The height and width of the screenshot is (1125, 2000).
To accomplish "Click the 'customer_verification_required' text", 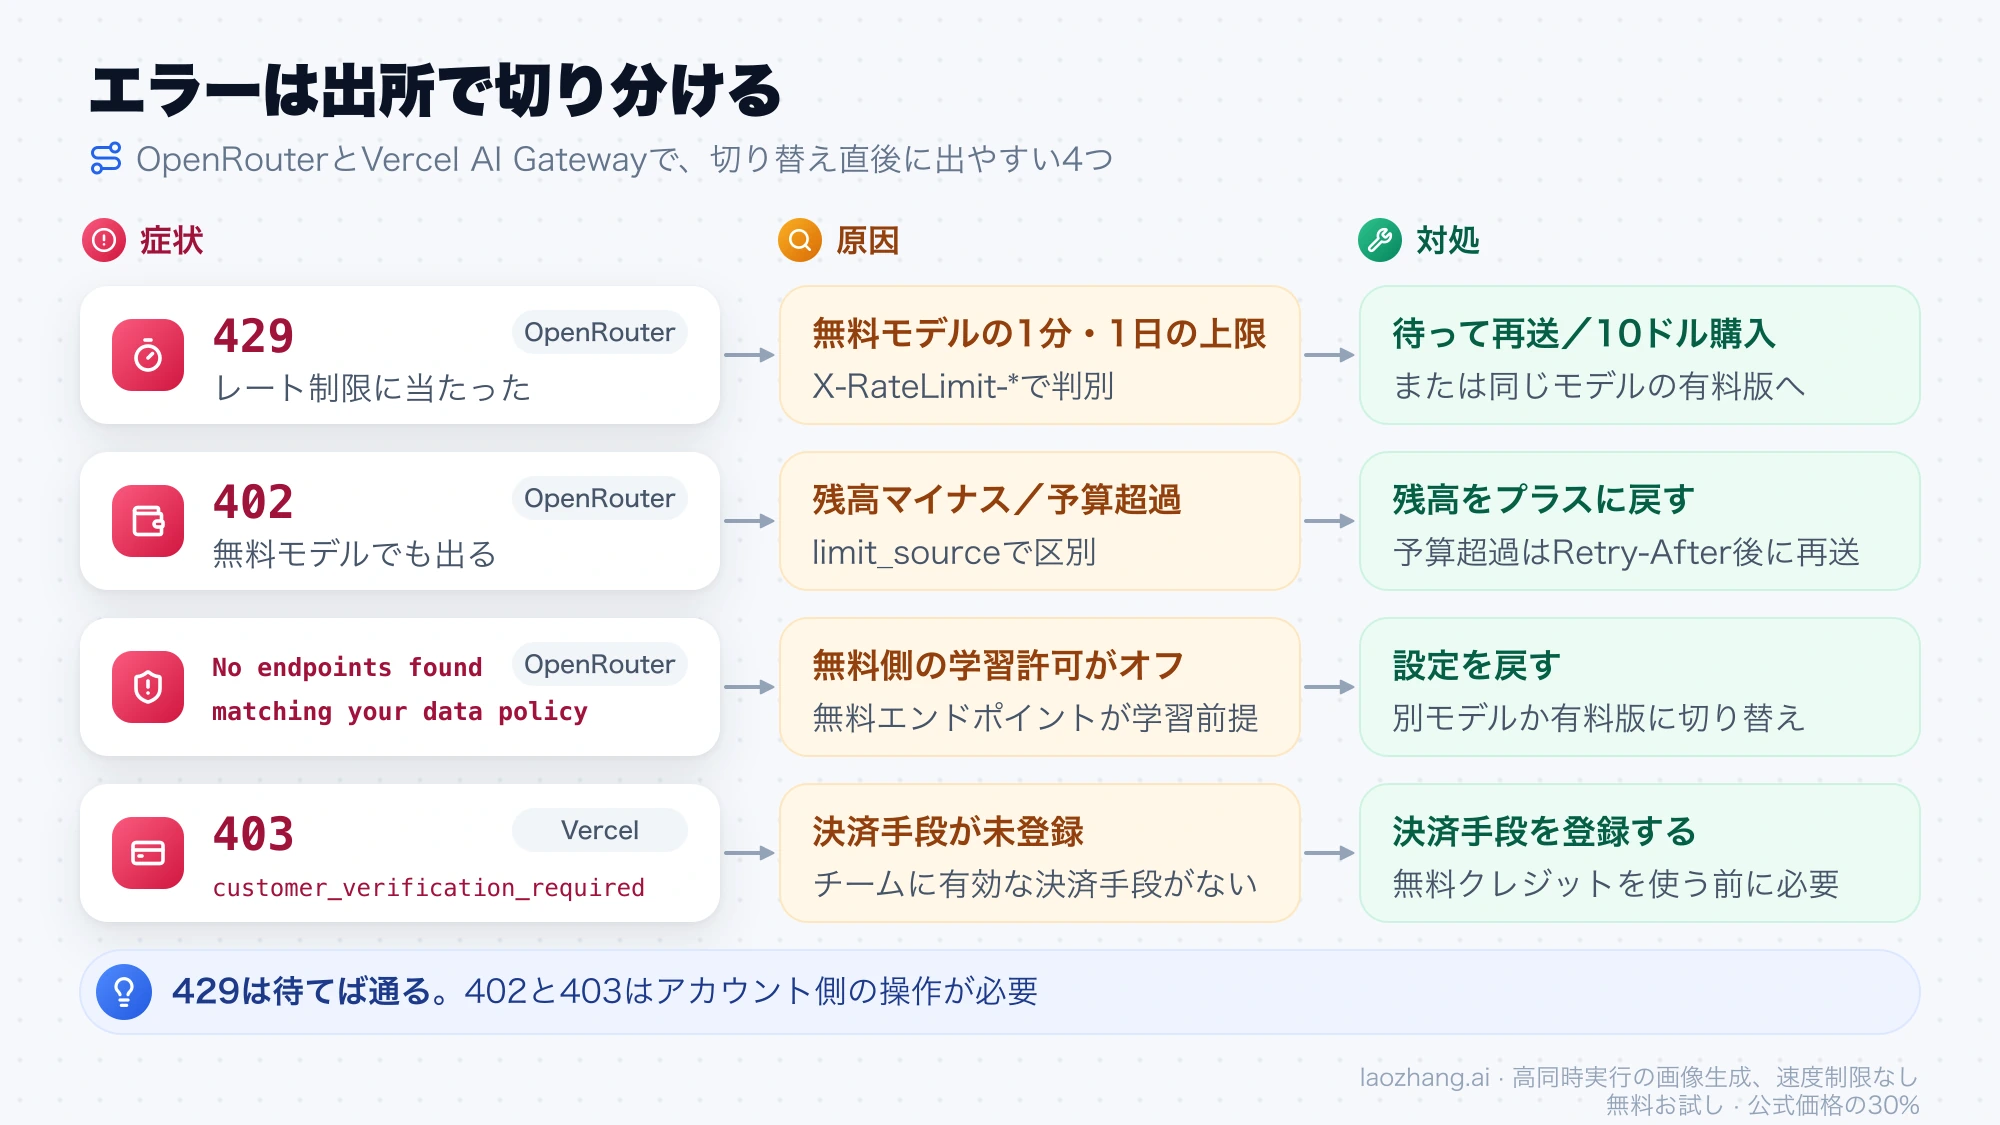I will [428, 887].
